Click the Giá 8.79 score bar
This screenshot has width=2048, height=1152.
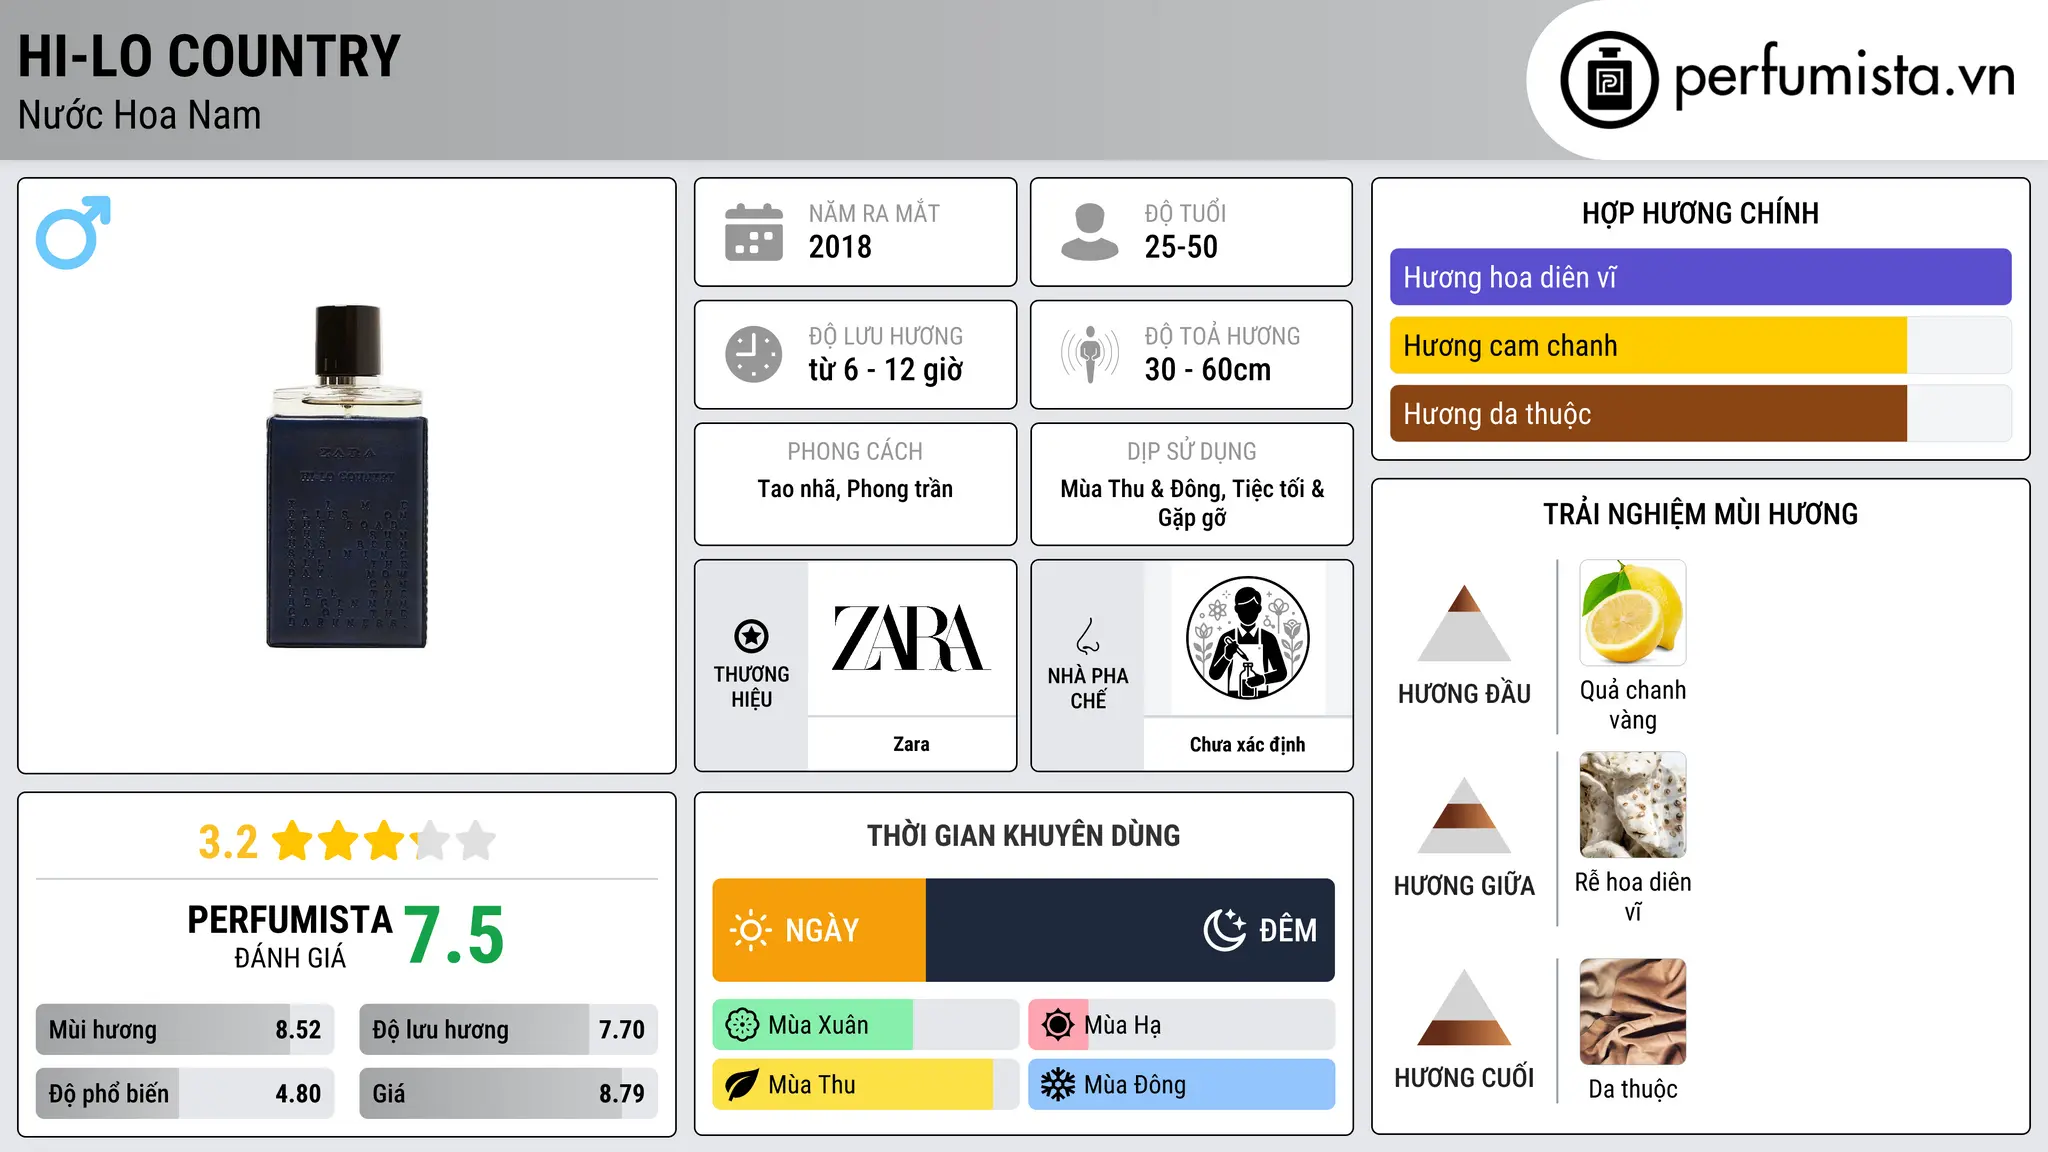(x=508, y=1093)
